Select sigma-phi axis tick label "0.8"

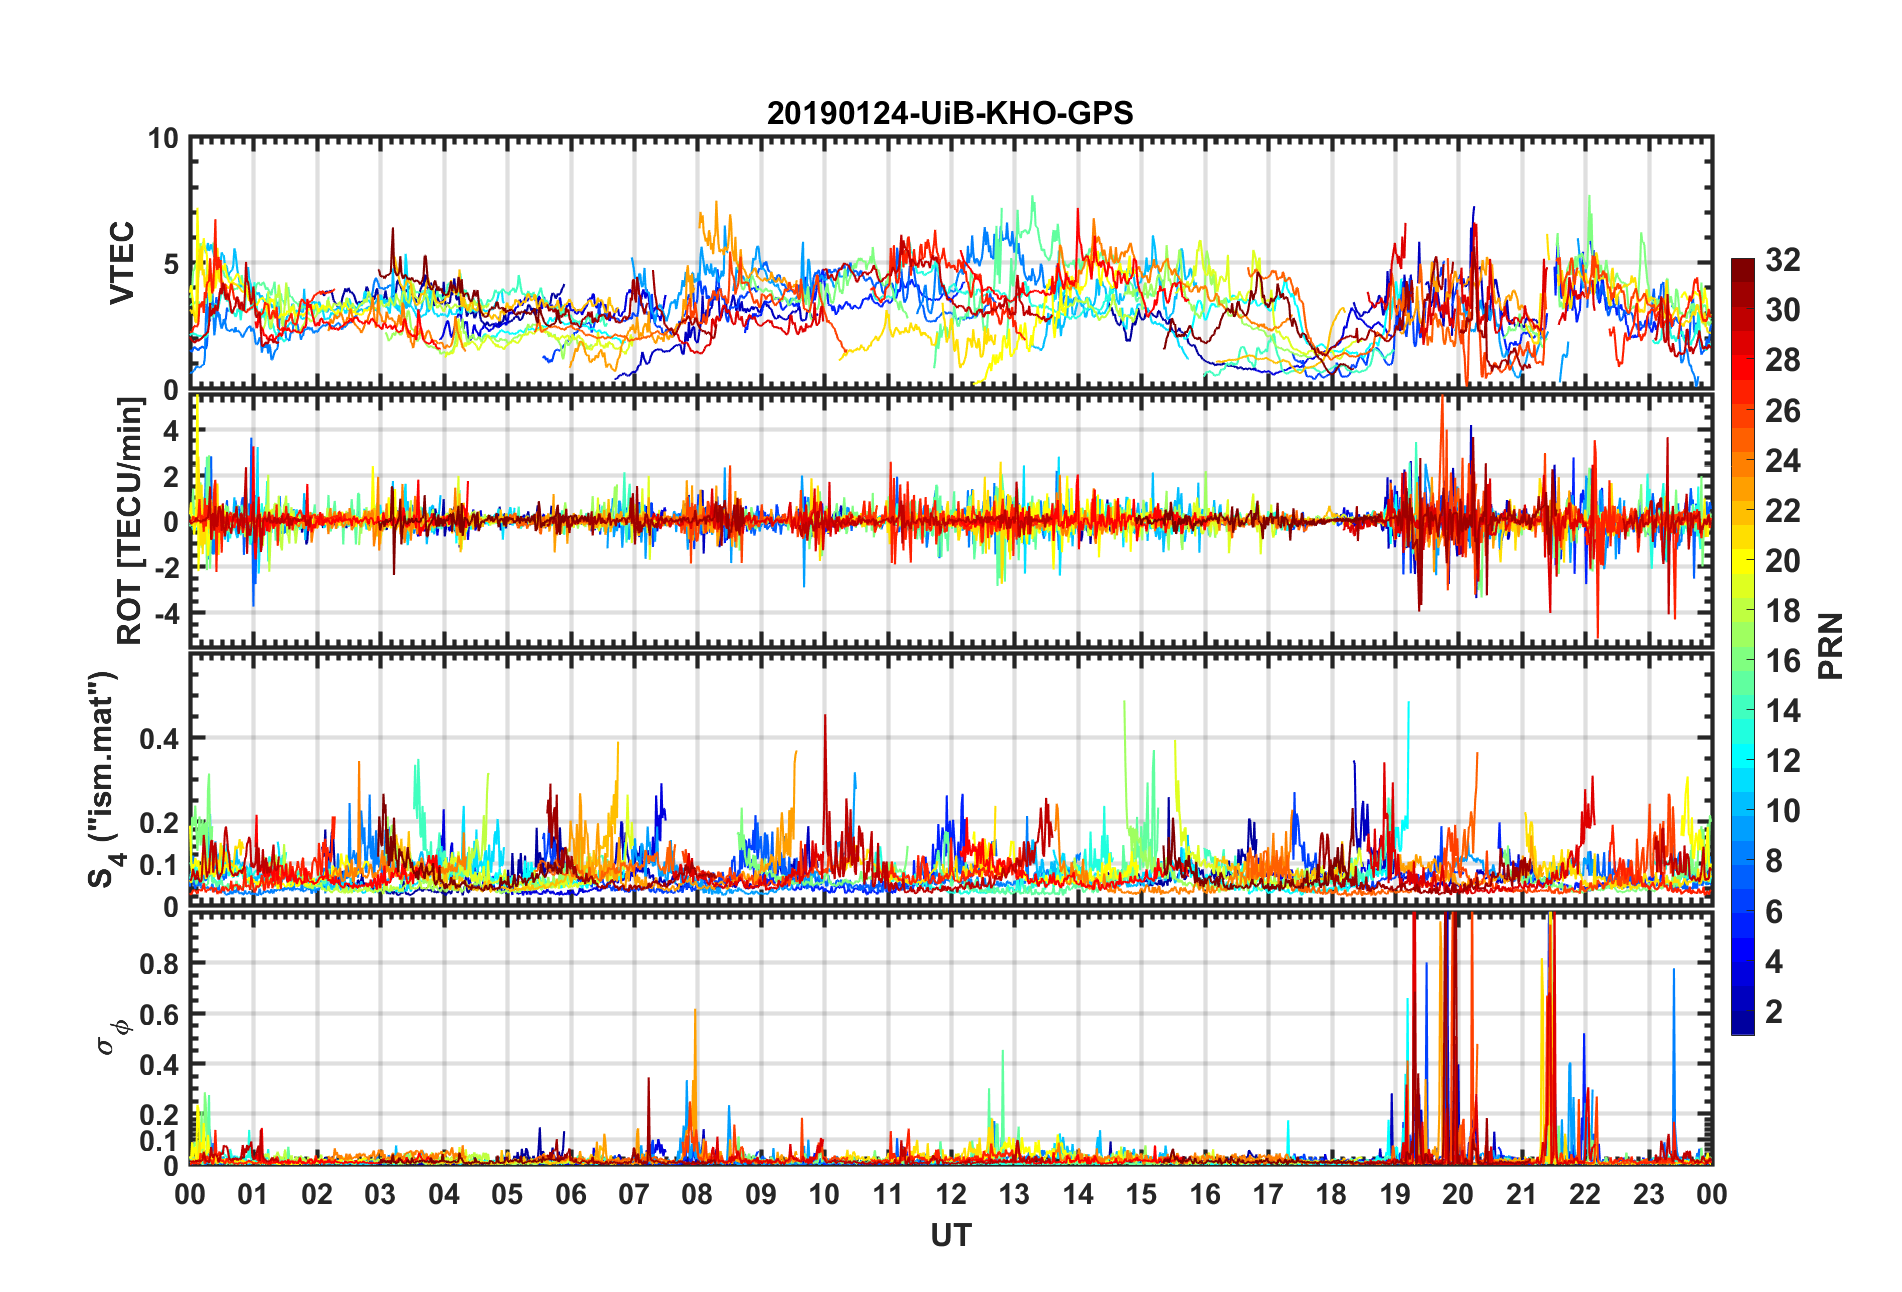pyautogui.click(x=160, y=964)
